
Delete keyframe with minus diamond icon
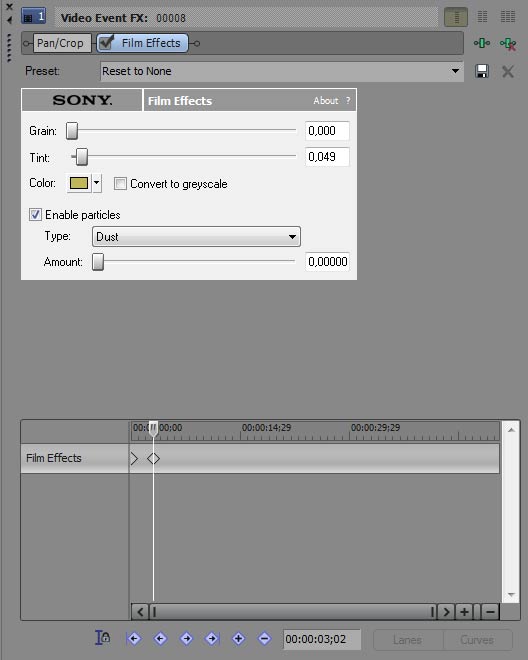tap(264, 639)
